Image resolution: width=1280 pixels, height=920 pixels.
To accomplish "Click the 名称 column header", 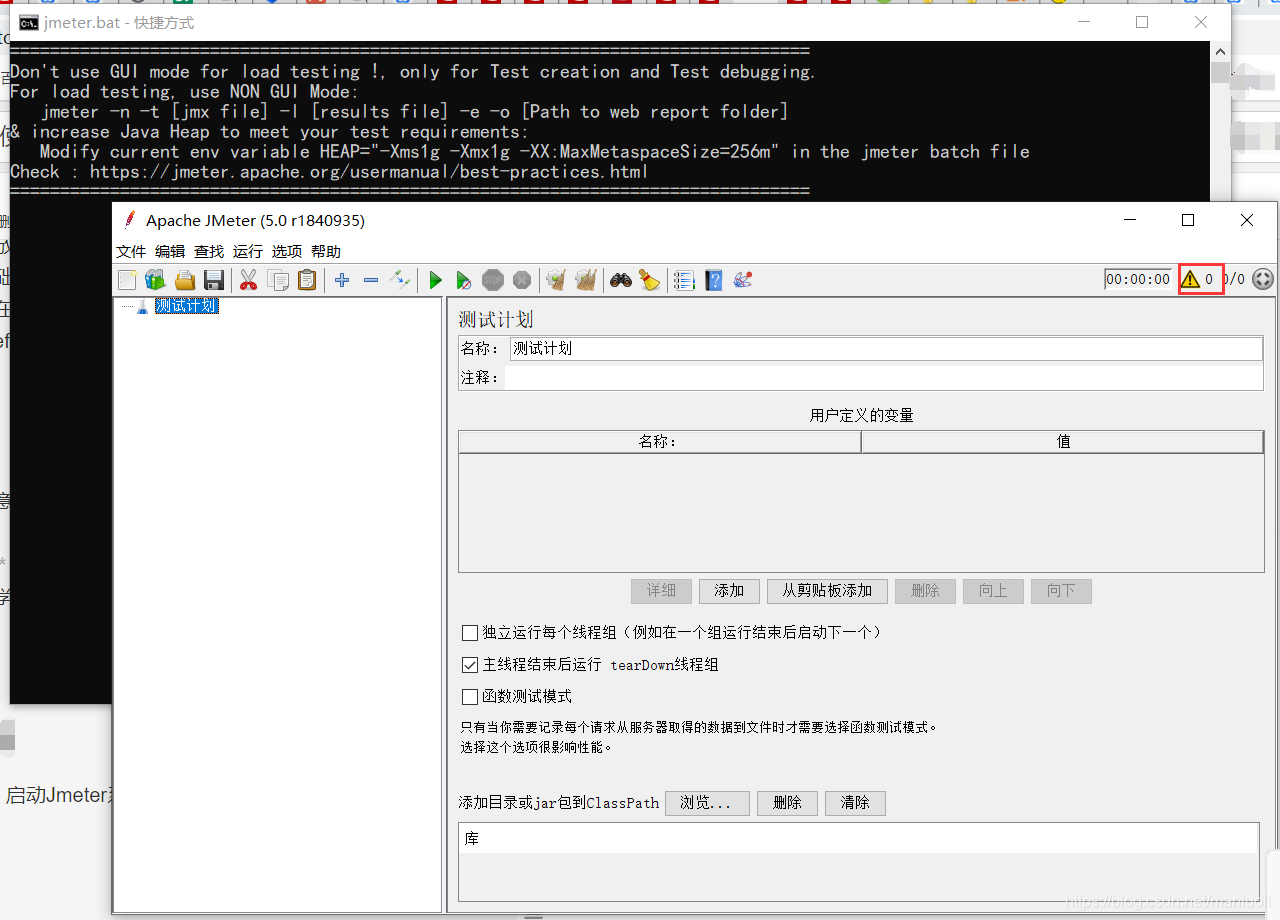I will (659, 441).
